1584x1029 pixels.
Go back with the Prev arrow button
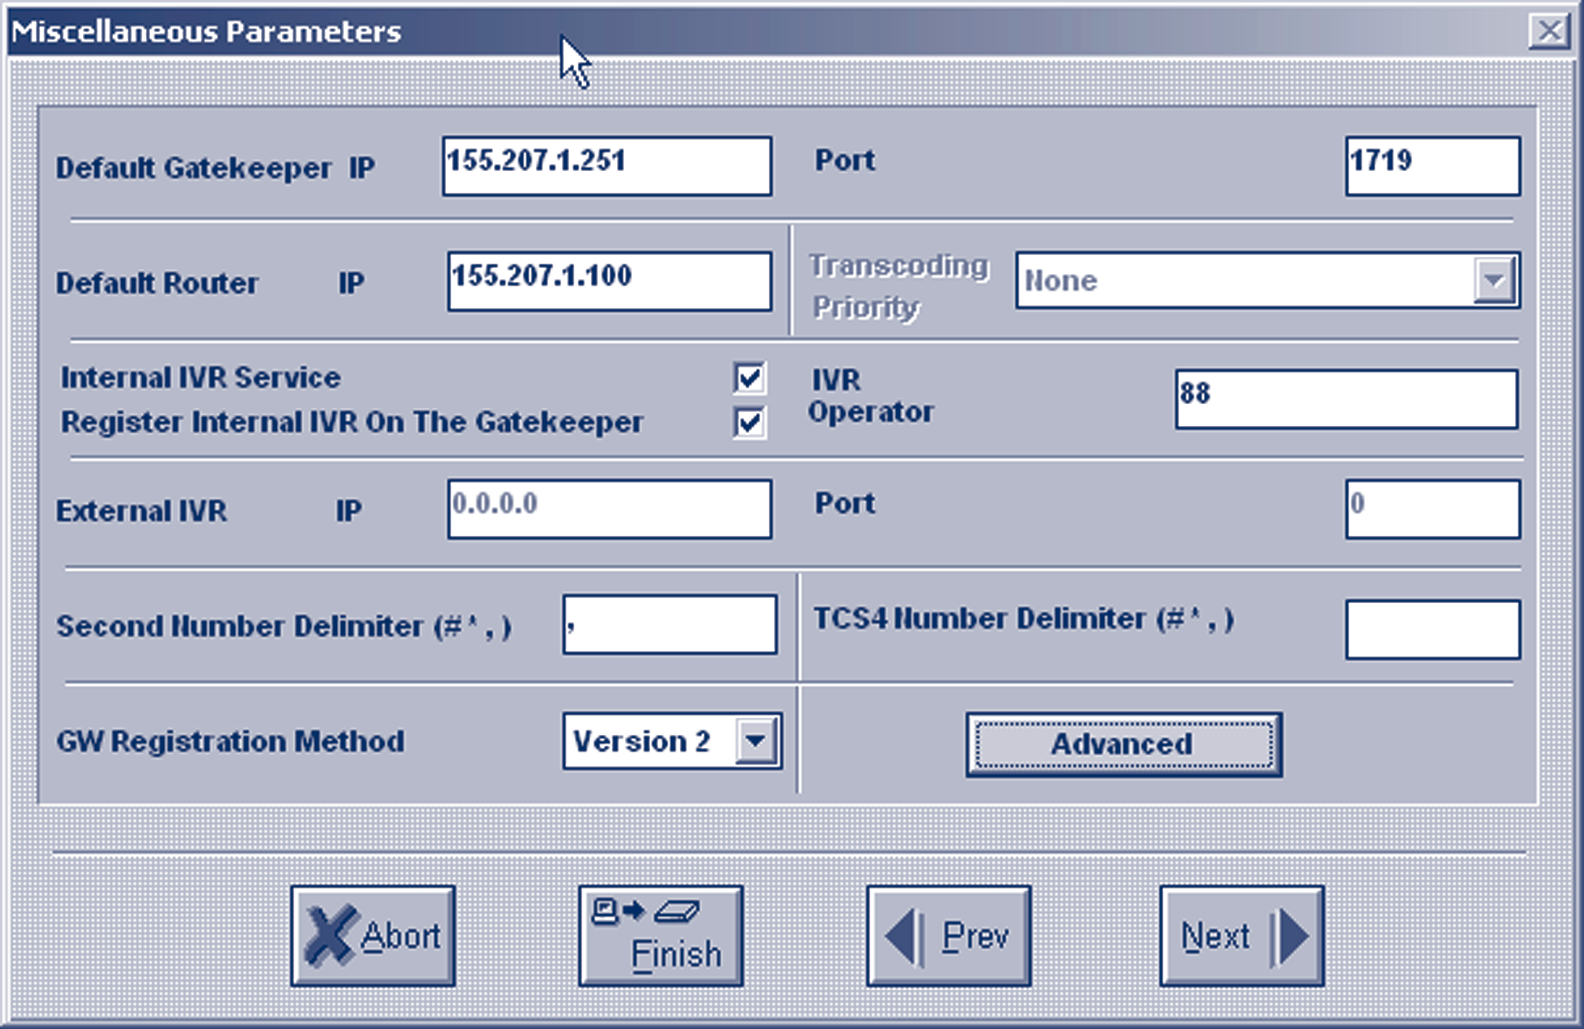coord(948,936)
